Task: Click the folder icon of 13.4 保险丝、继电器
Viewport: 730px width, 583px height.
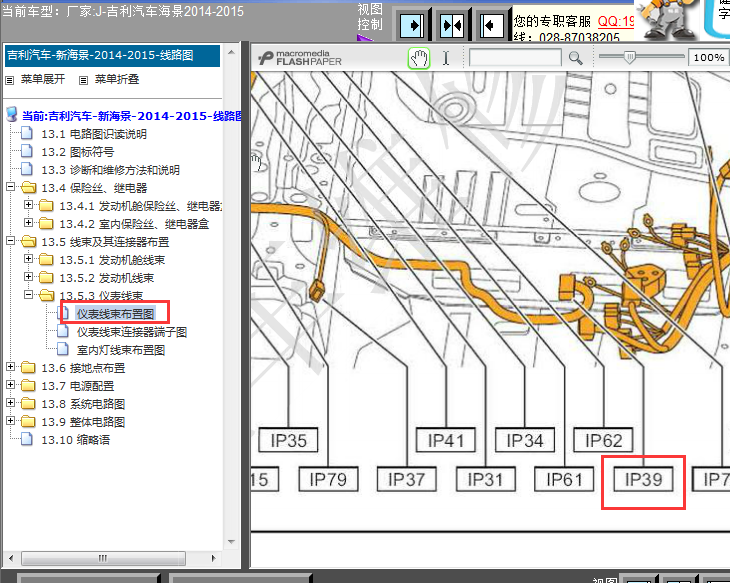Action: (x=28, y=187)
